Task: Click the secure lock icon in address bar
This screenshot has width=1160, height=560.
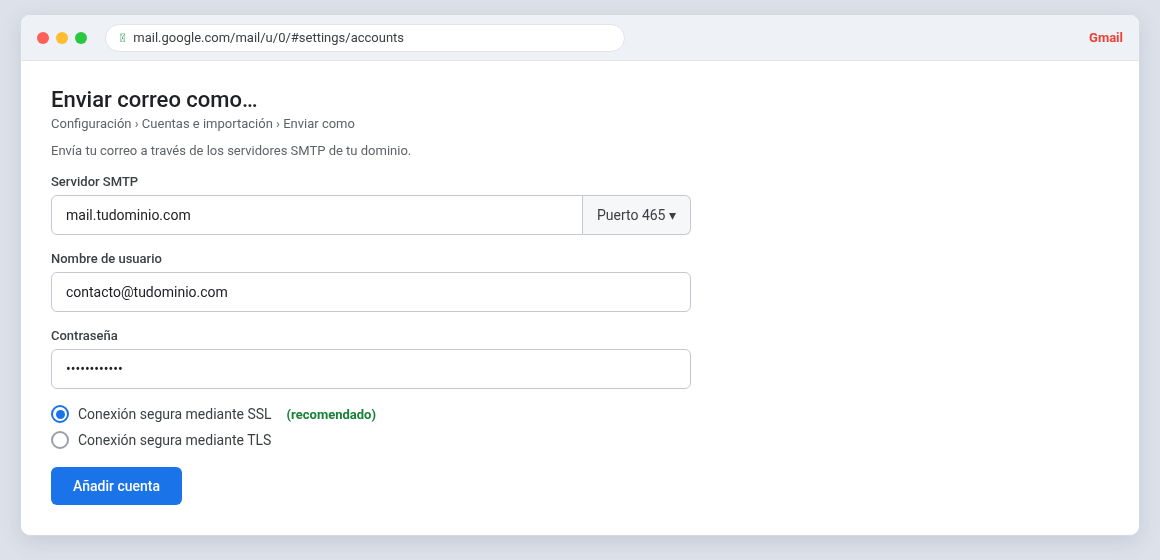Action: click(123, 38)
